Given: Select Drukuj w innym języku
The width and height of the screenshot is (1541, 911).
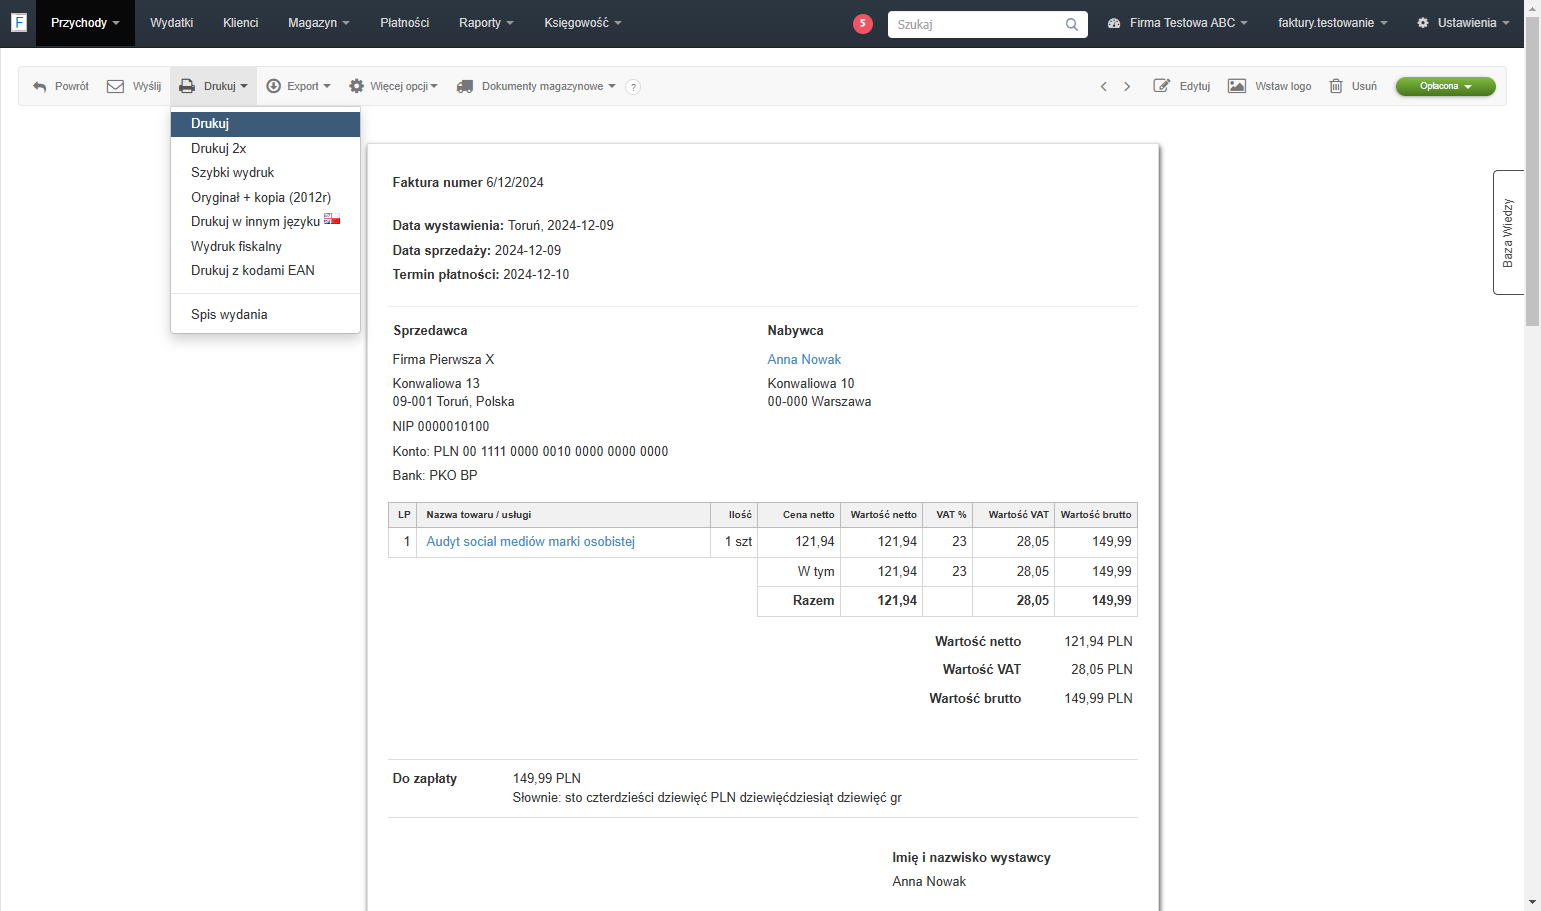Looking at the screenshot, I should 265,221.
